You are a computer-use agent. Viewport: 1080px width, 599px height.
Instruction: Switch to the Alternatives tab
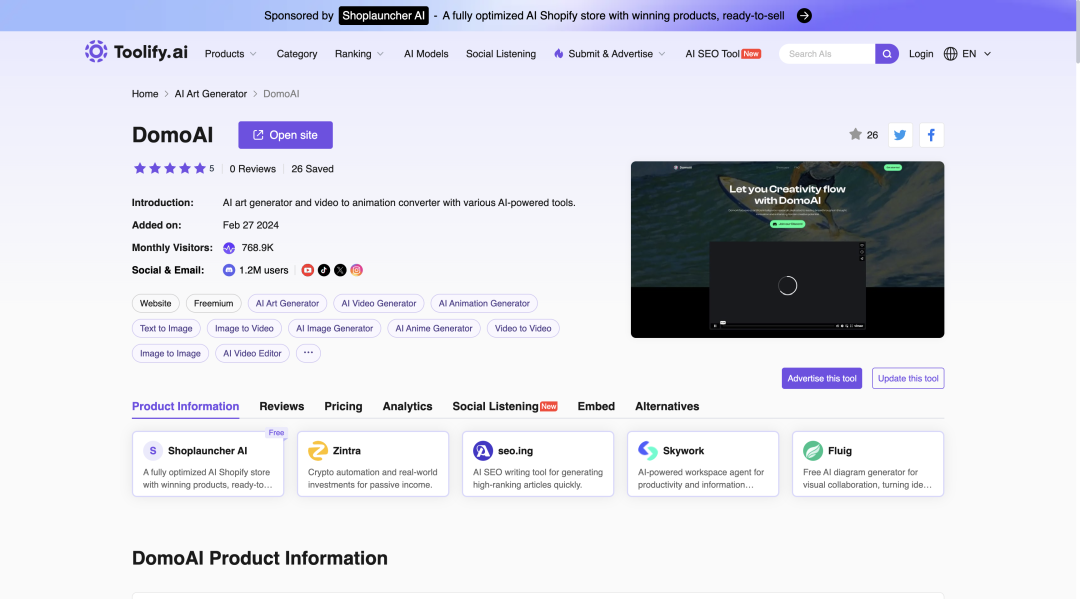coord(667,406)
